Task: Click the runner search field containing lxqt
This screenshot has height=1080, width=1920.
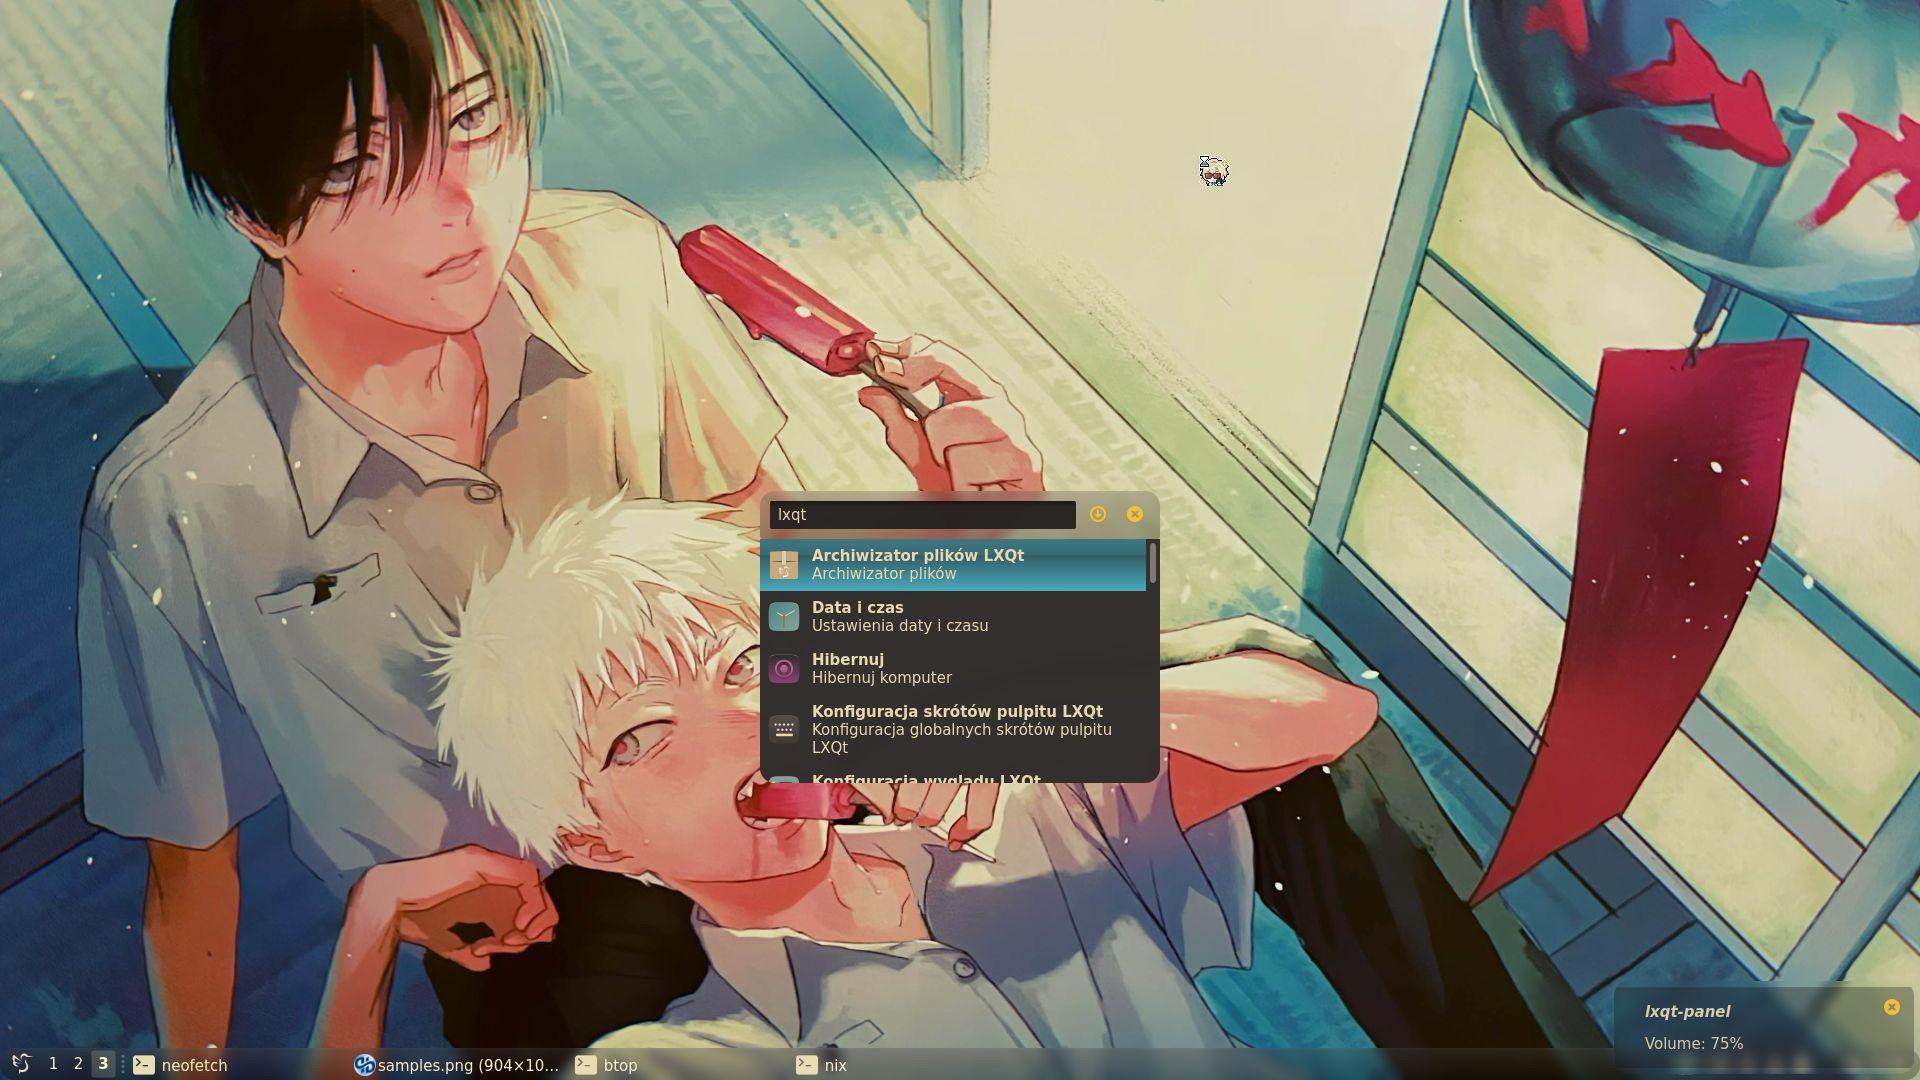Action: point(922,514)
